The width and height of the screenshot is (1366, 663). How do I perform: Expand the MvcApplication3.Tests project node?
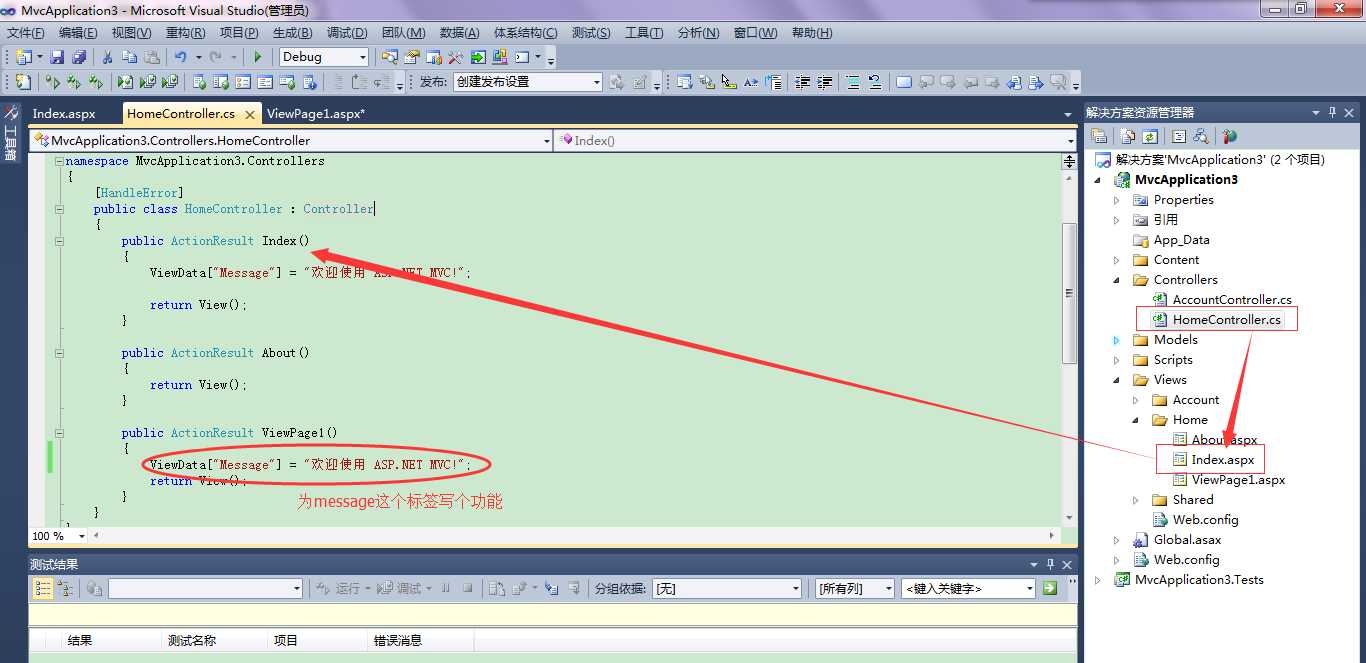tap(1098, 580)
